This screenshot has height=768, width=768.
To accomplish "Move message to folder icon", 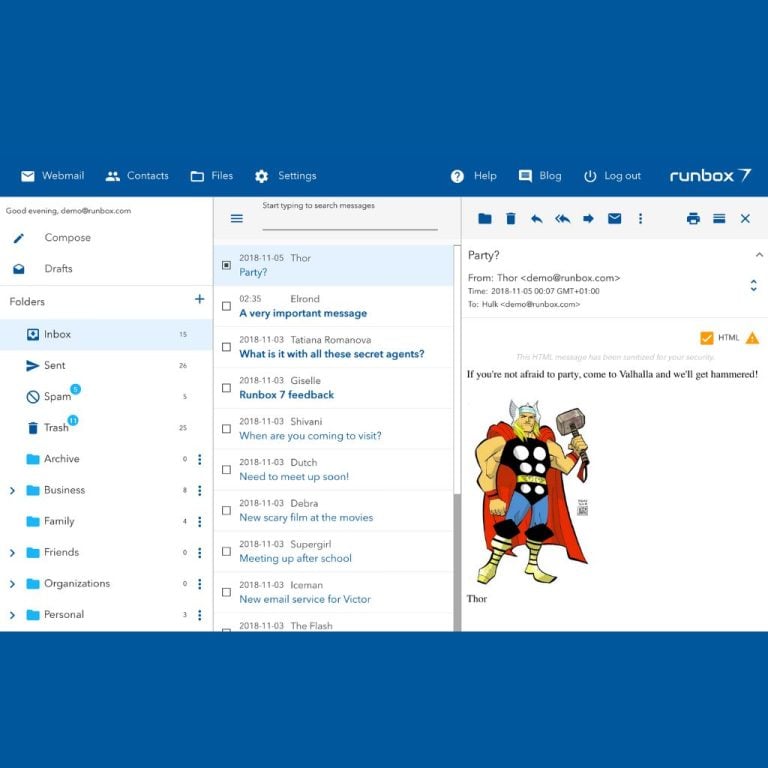I will (x=484, y=218).
